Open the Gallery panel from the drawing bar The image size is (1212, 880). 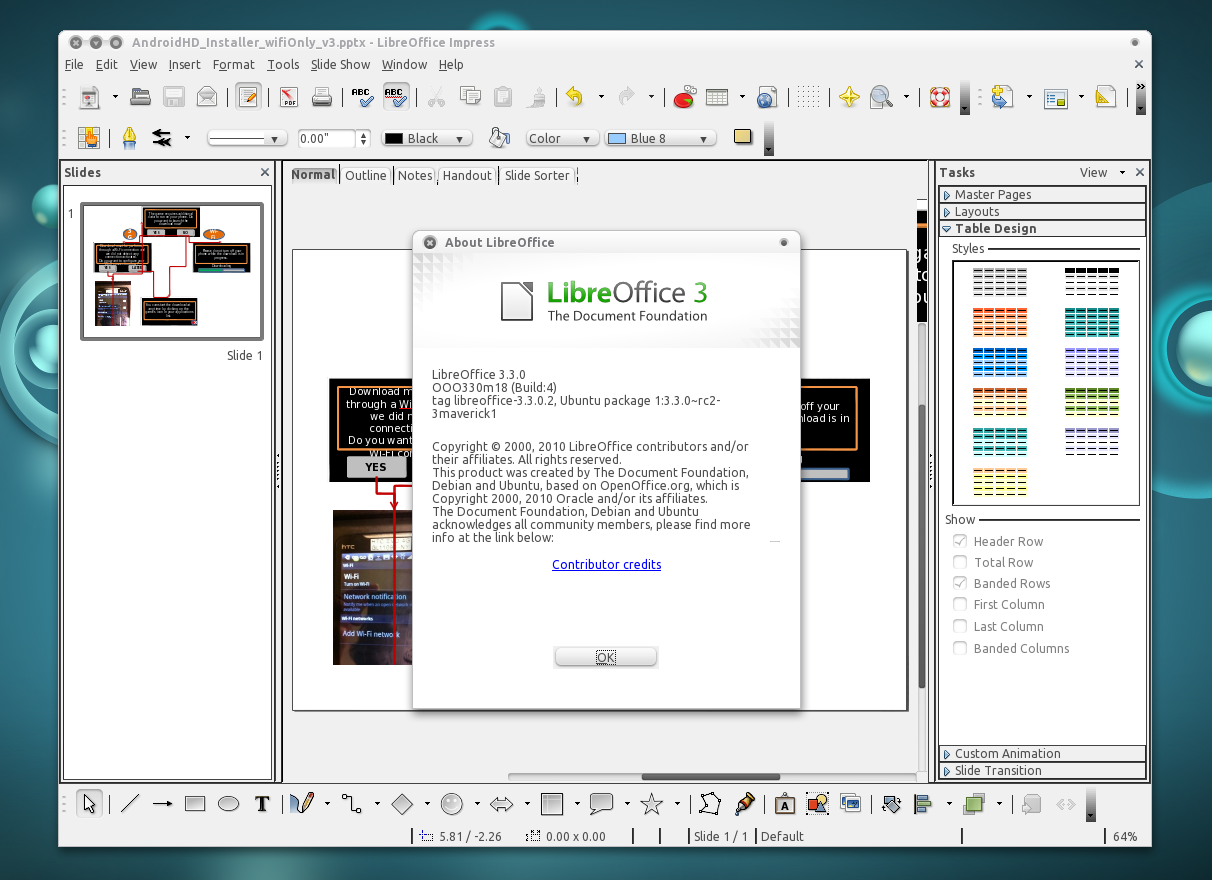pyautogui.click(x=851, y=803)
